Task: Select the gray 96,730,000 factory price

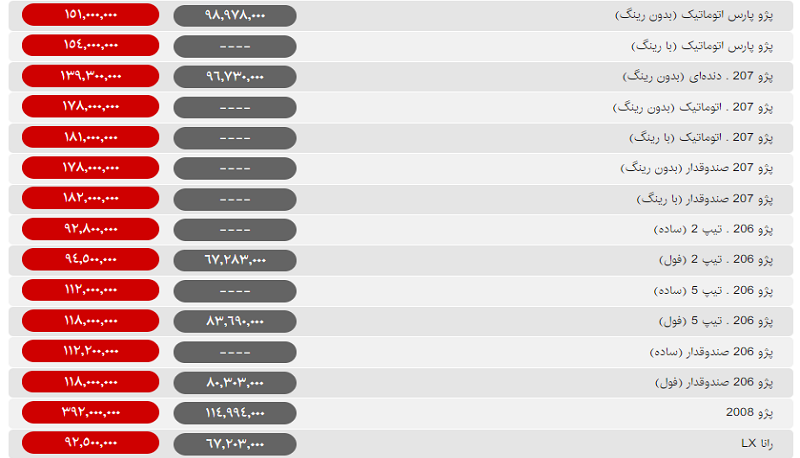Action: tap(235, 77)
